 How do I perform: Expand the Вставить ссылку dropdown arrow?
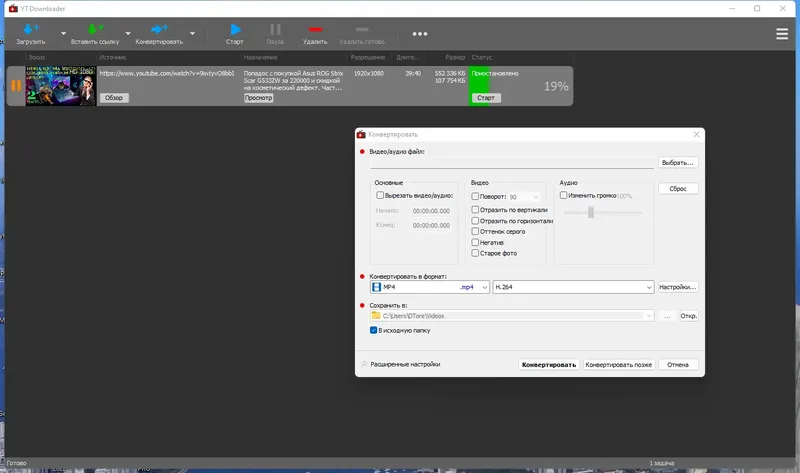click(128, 34)
